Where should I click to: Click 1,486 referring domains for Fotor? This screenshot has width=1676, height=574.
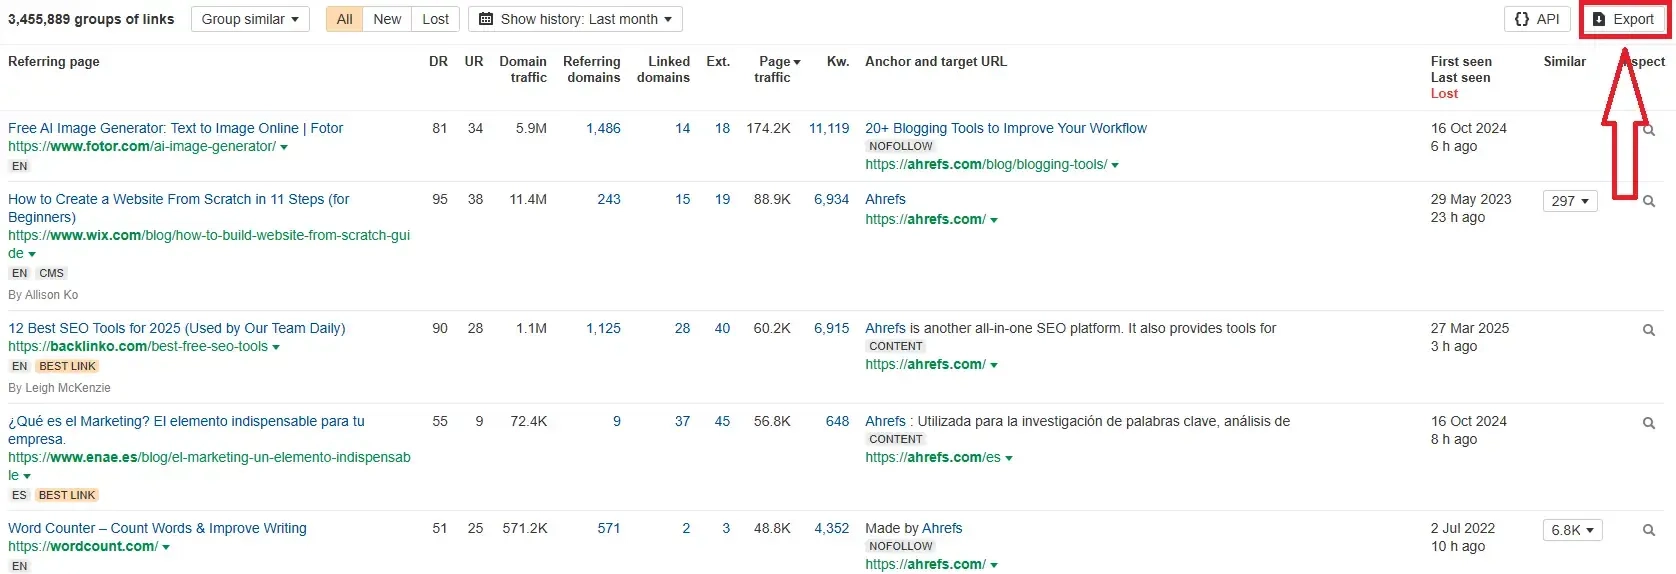[603, 128]
